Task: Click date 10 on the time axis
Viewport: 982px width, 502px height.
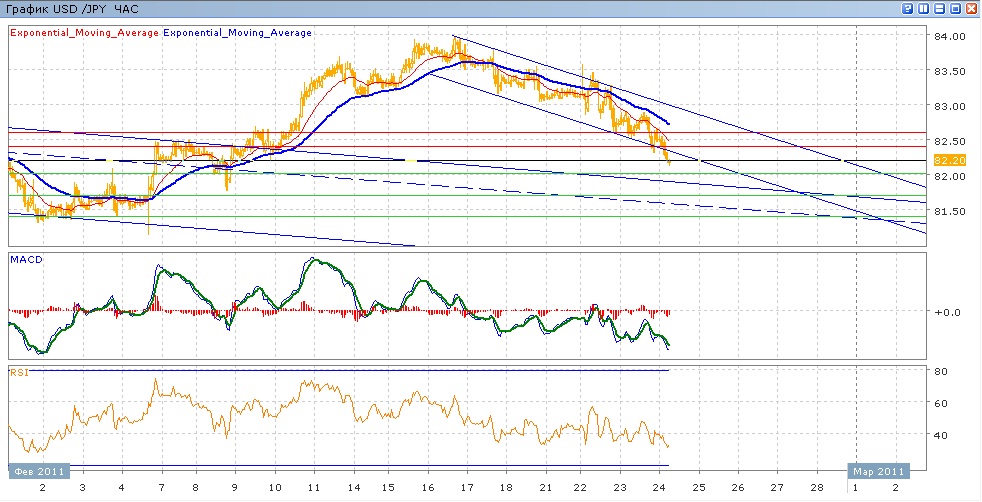Action: 274,488
